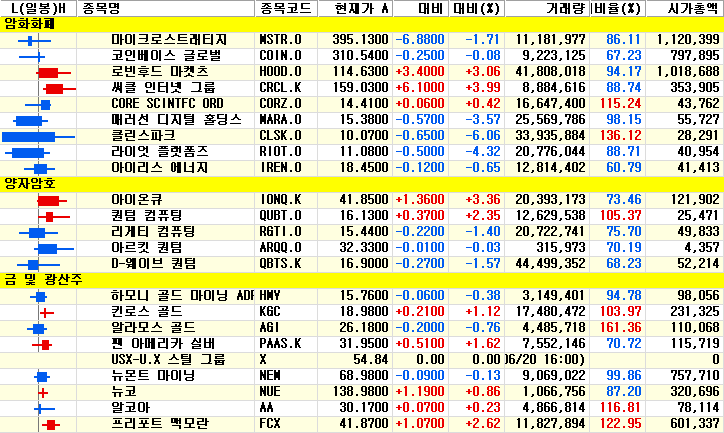
Task: Click the blue candle for 라이엇 플랫폼즈
Action: pyautogui.click(x=27, y=153)
